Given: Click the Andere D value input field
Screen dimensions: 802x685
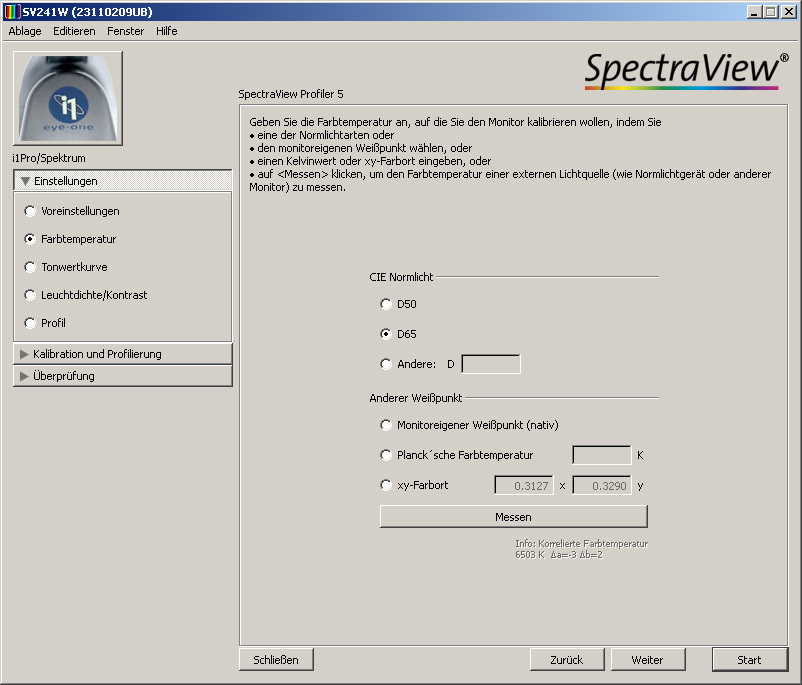Looking at the screenshot, I should pos(491,364).
